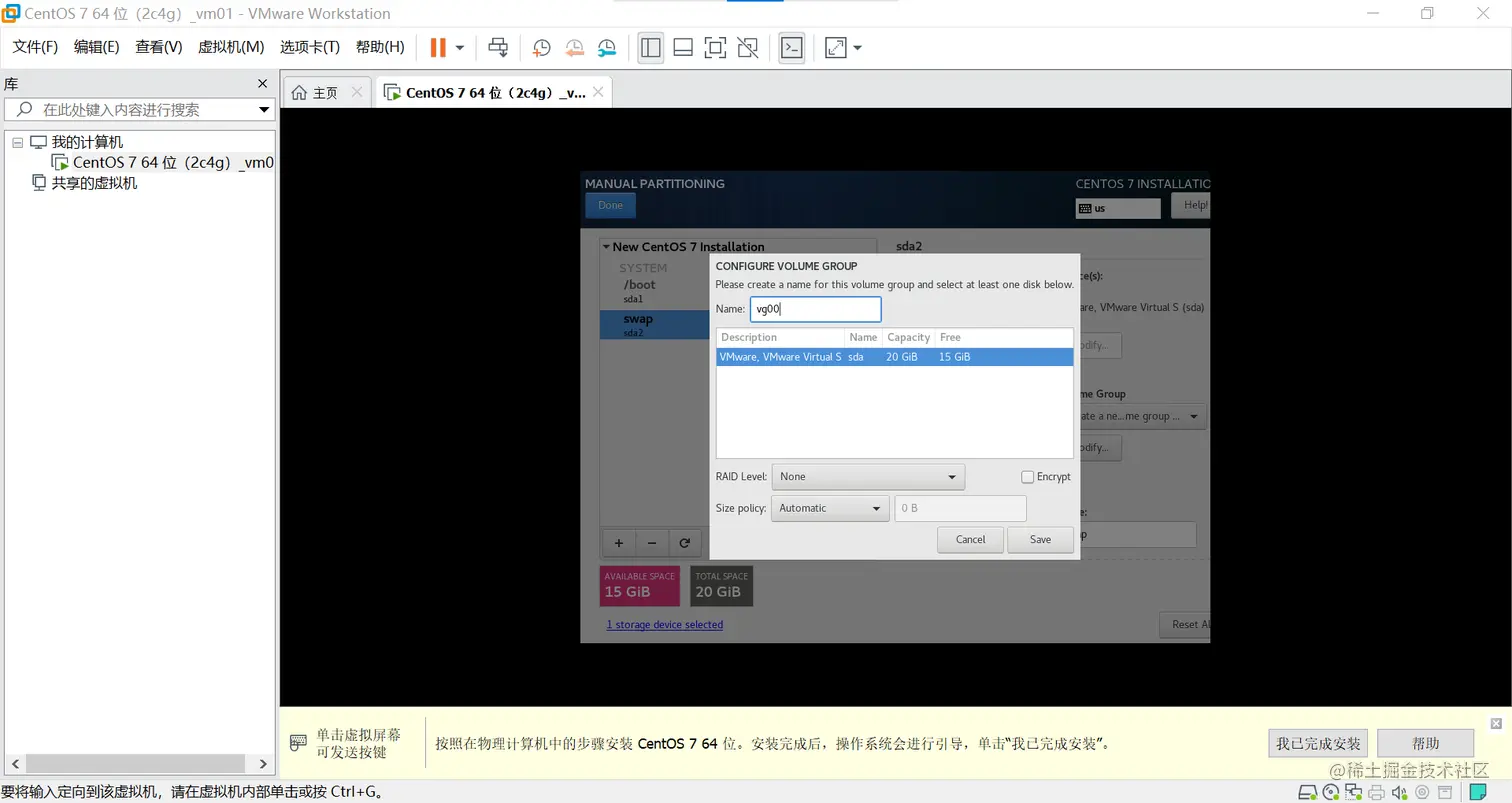Enable the Encrypt checkbox

pos(1027,477)
